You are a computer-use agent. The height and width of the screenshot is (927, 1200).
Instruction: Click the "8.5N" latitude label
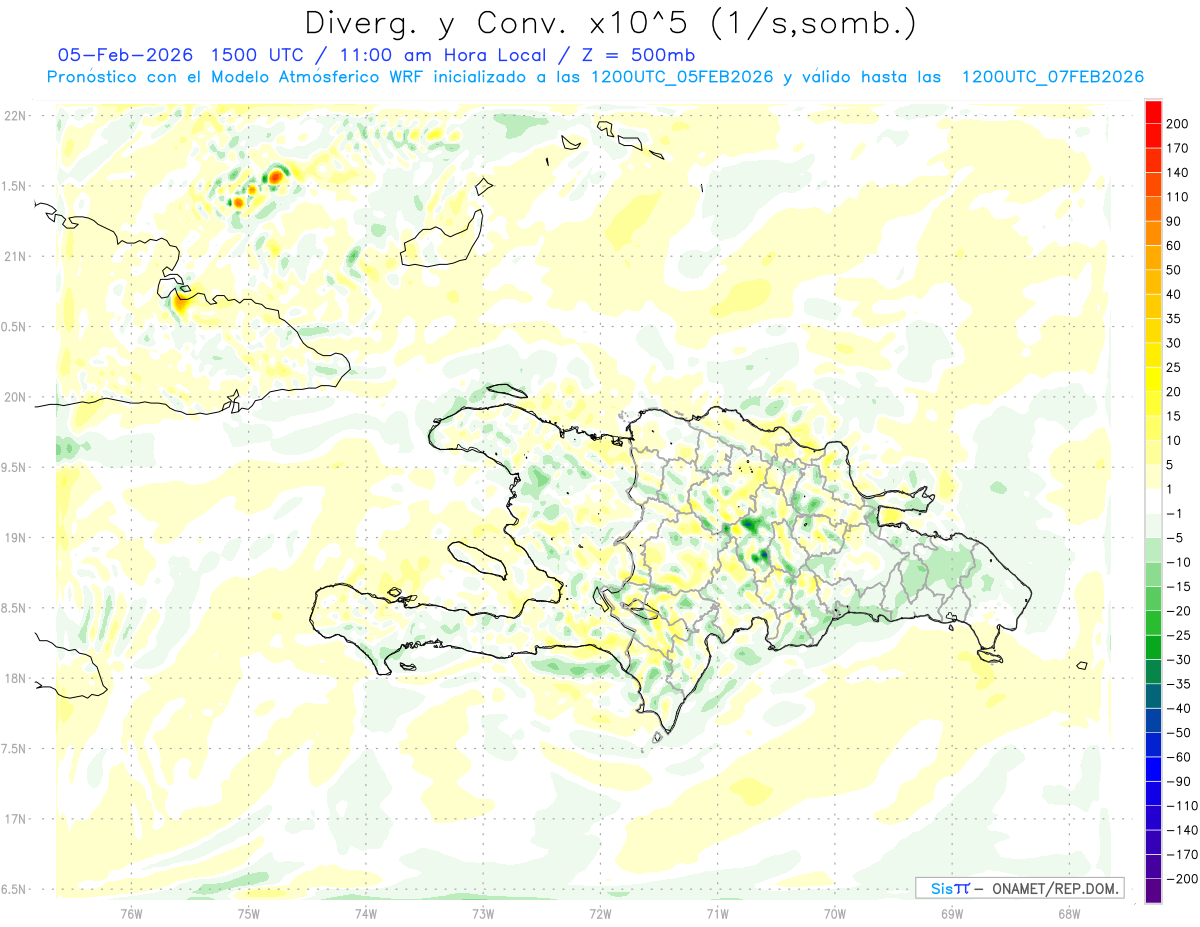[x=15, y=608]
